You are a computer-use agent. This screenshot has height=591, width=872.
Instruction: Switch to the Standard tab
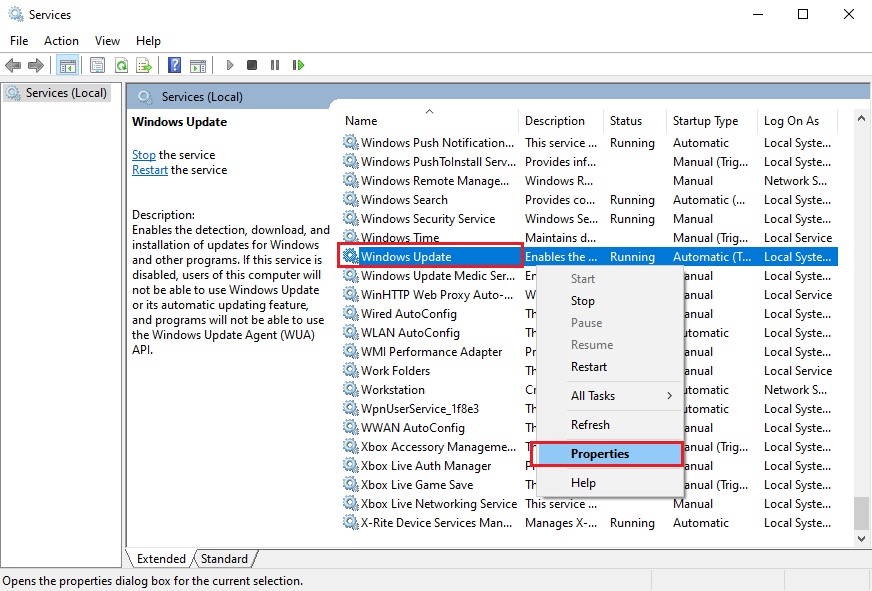coord(225,559)
